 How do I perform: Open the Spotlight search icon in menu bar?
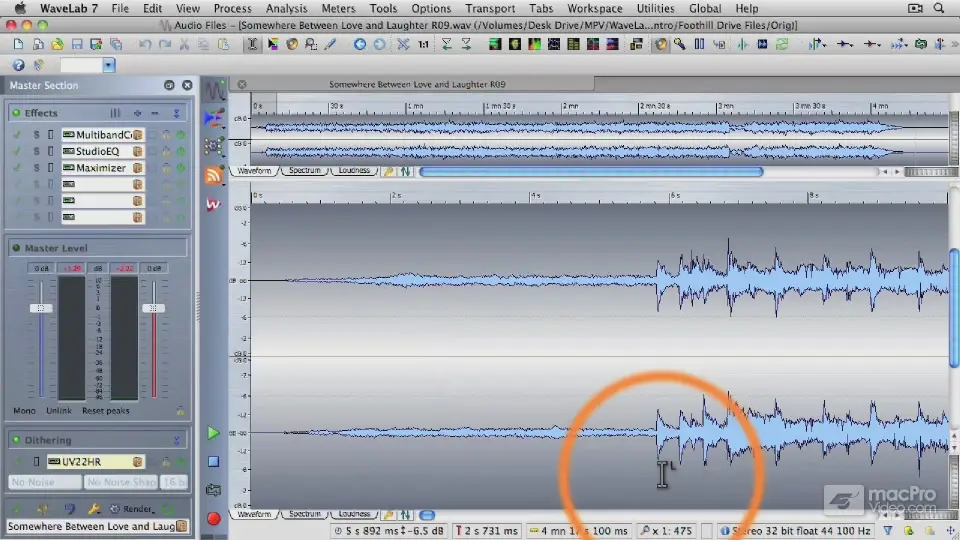[x=939, y=9]
